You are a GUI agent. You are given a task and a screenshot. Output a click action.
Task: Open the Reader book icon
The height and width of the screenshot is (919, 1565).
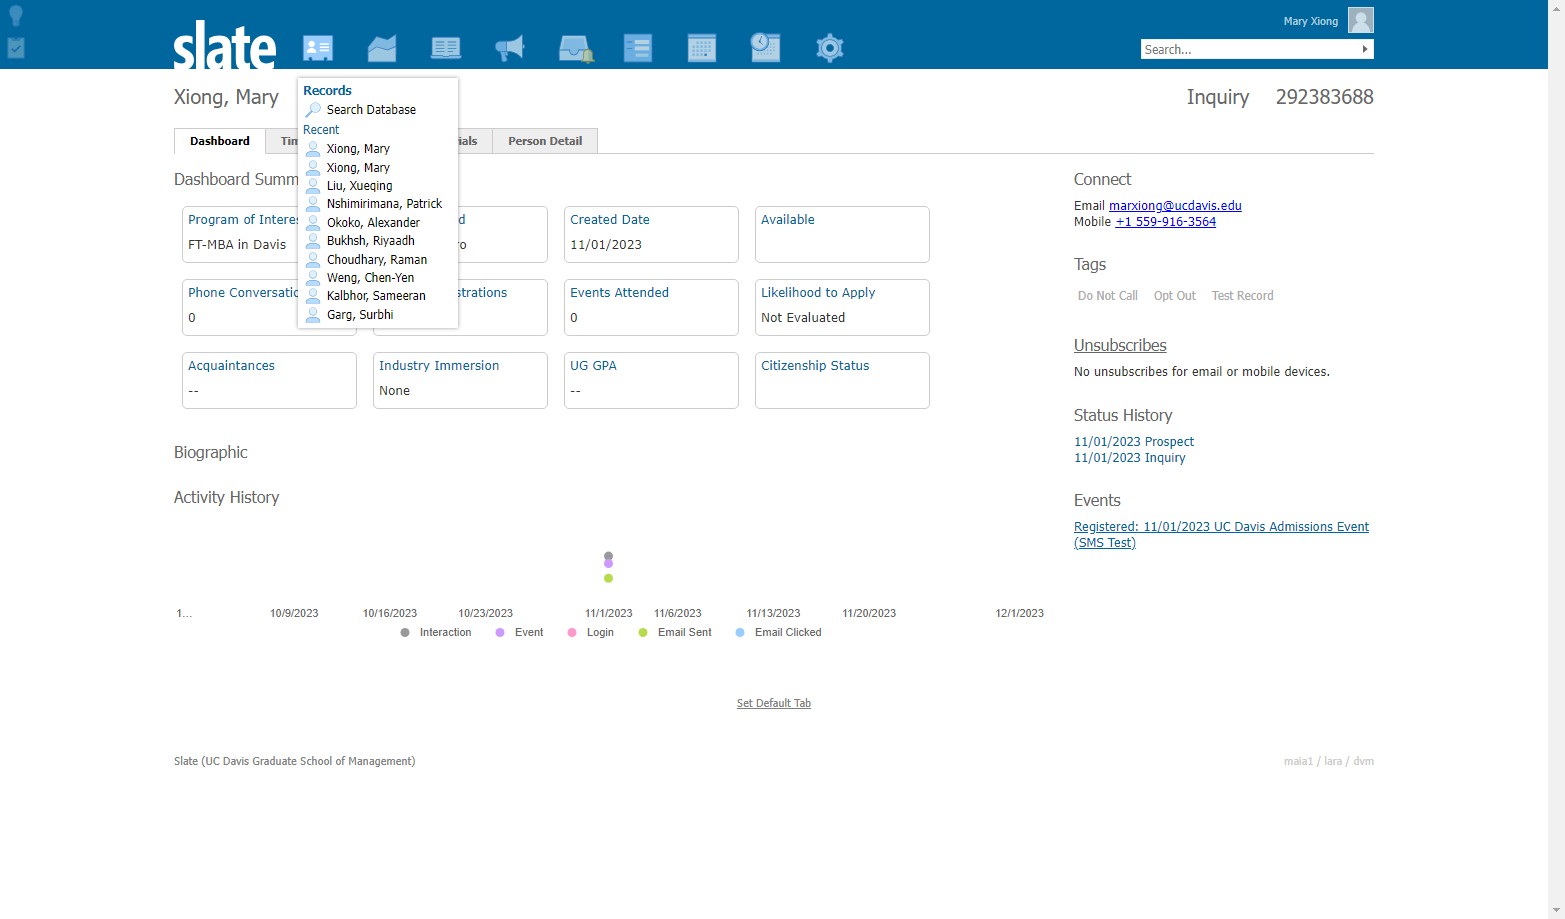[446, 48]
